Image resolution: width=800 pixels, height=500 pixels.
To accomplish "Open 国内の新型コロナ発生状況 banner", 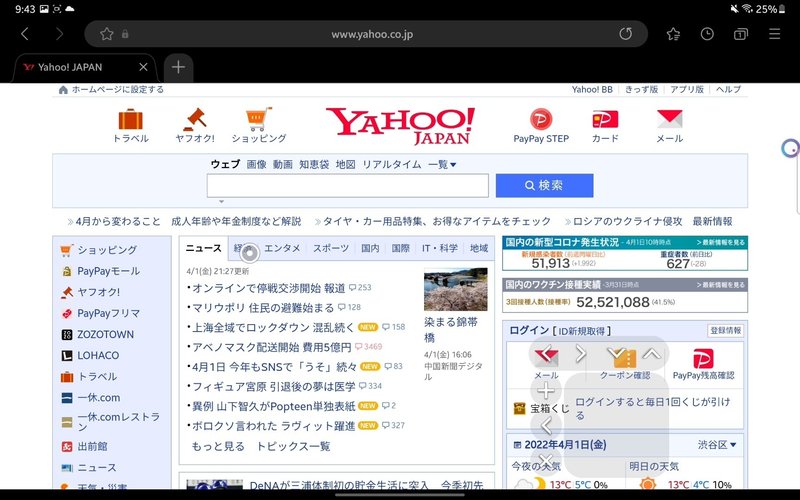I will 625,253.
